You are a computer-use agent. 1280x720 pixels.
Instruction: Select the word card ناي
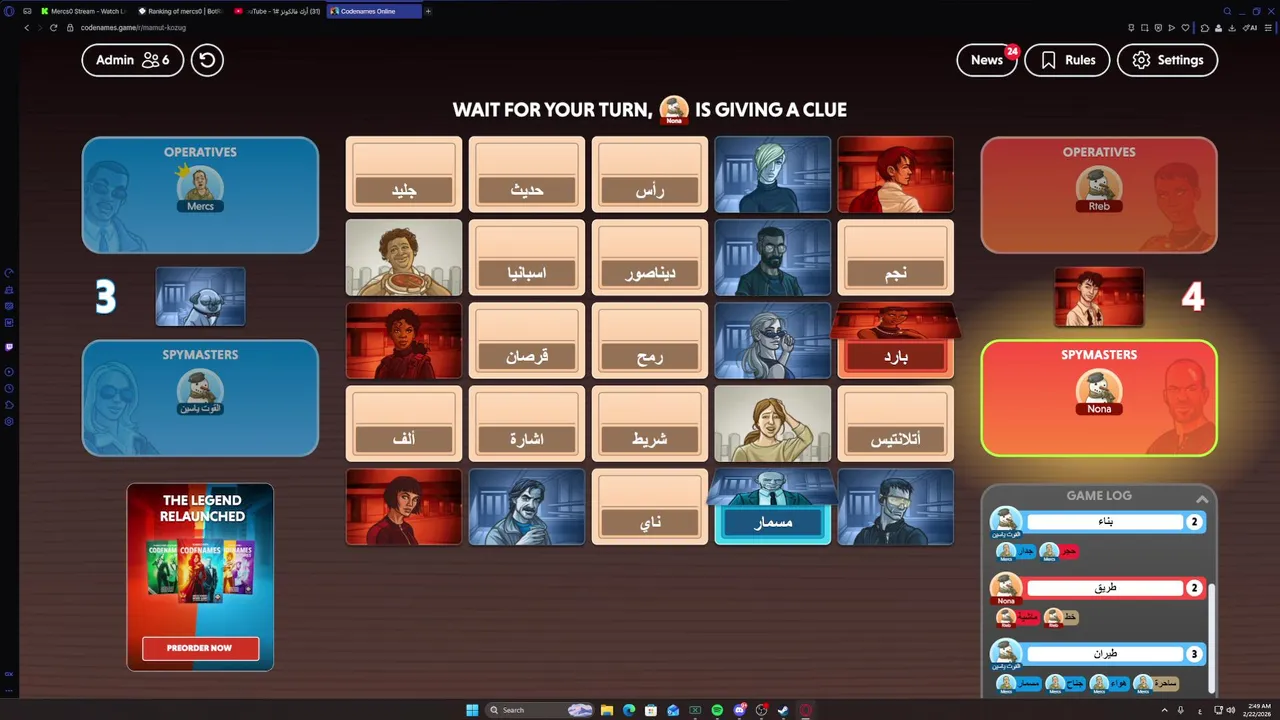(650, 507)
